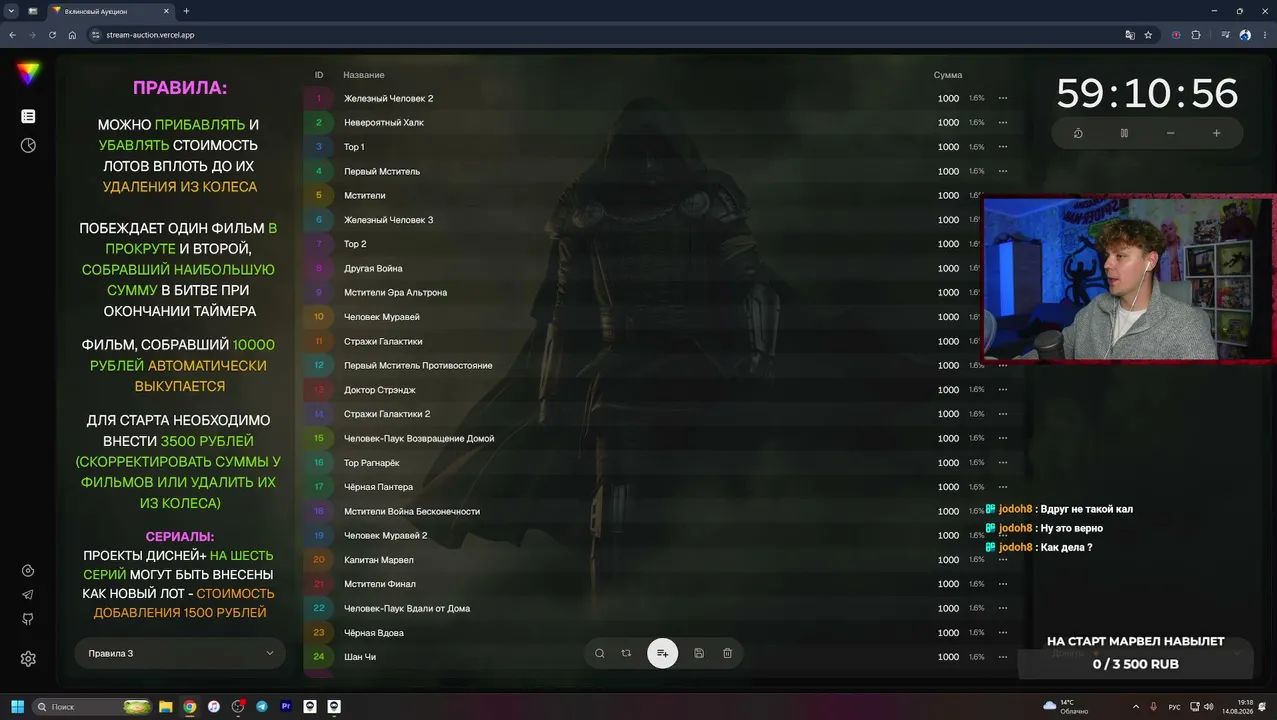Select the lot Чёрная Вдова
The height and width of the screenshot is (720, 1277).
point(374,633)
